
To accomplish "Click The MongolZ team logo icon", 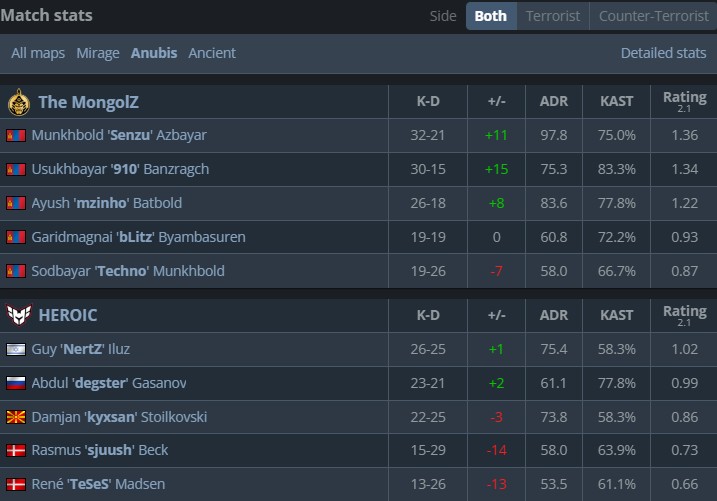I will tap(18, 102).
